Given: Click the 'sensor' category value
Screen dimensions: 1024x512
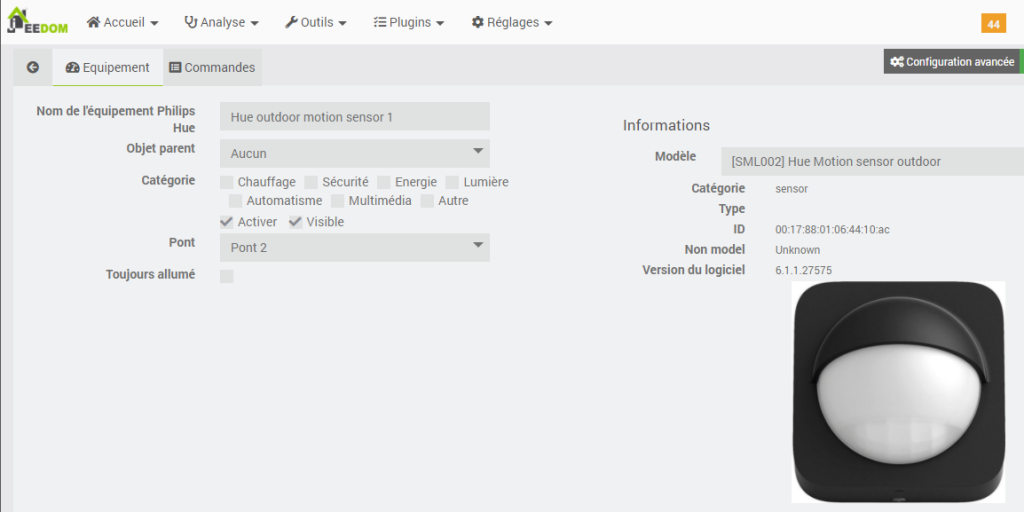Looking at the screenshot, I should pos(792,189).
